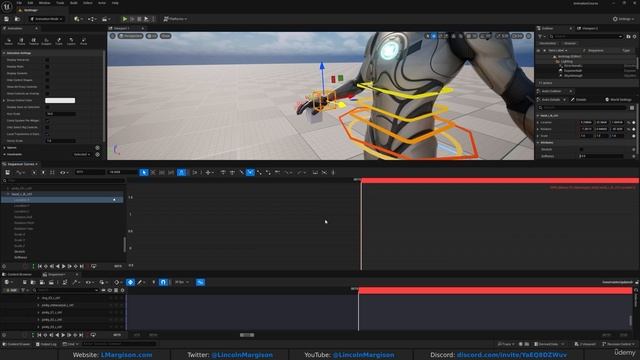Toggle the first Animation Settings checkbox
This screenshot has height=360, width=640.
pos(47,60)
